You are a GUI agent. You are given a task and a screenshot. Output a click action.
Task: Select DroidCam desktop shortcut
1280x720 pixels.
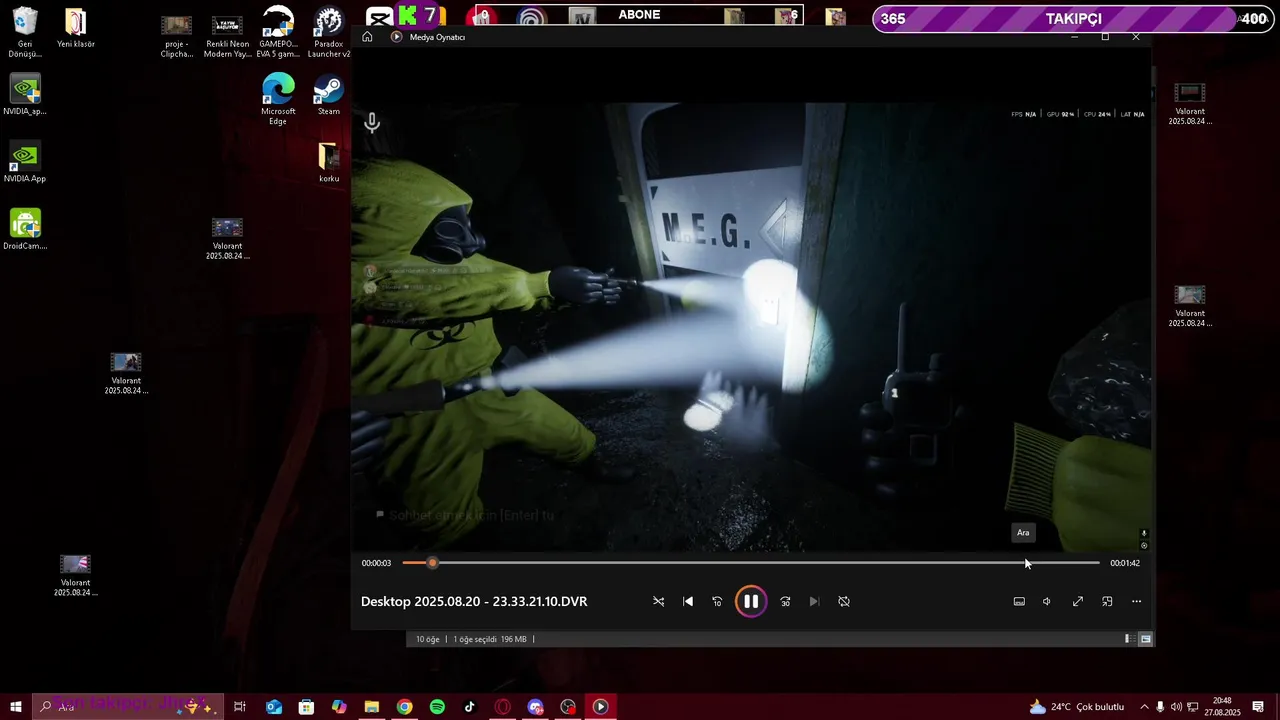coord(25,229)
